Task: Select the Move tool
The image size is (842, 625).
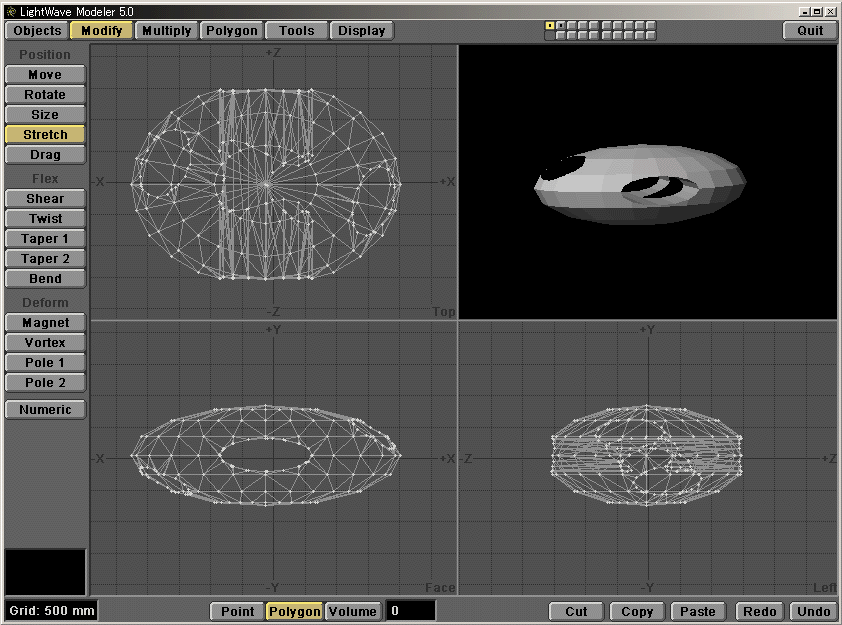Action: point(44,74)
